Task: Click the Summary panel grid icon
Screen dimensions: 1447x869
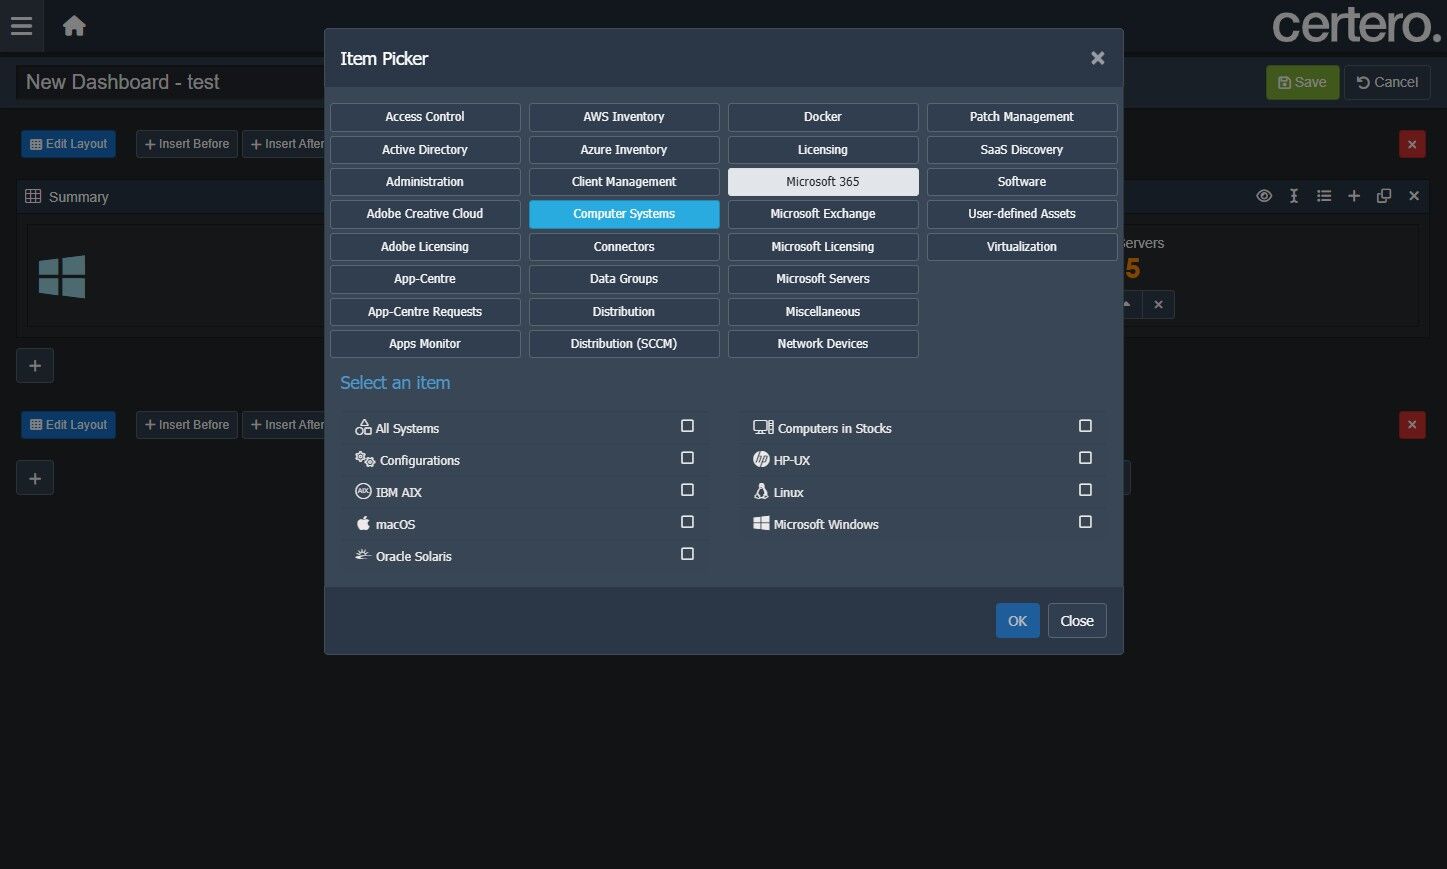Action: click(33, 196)
